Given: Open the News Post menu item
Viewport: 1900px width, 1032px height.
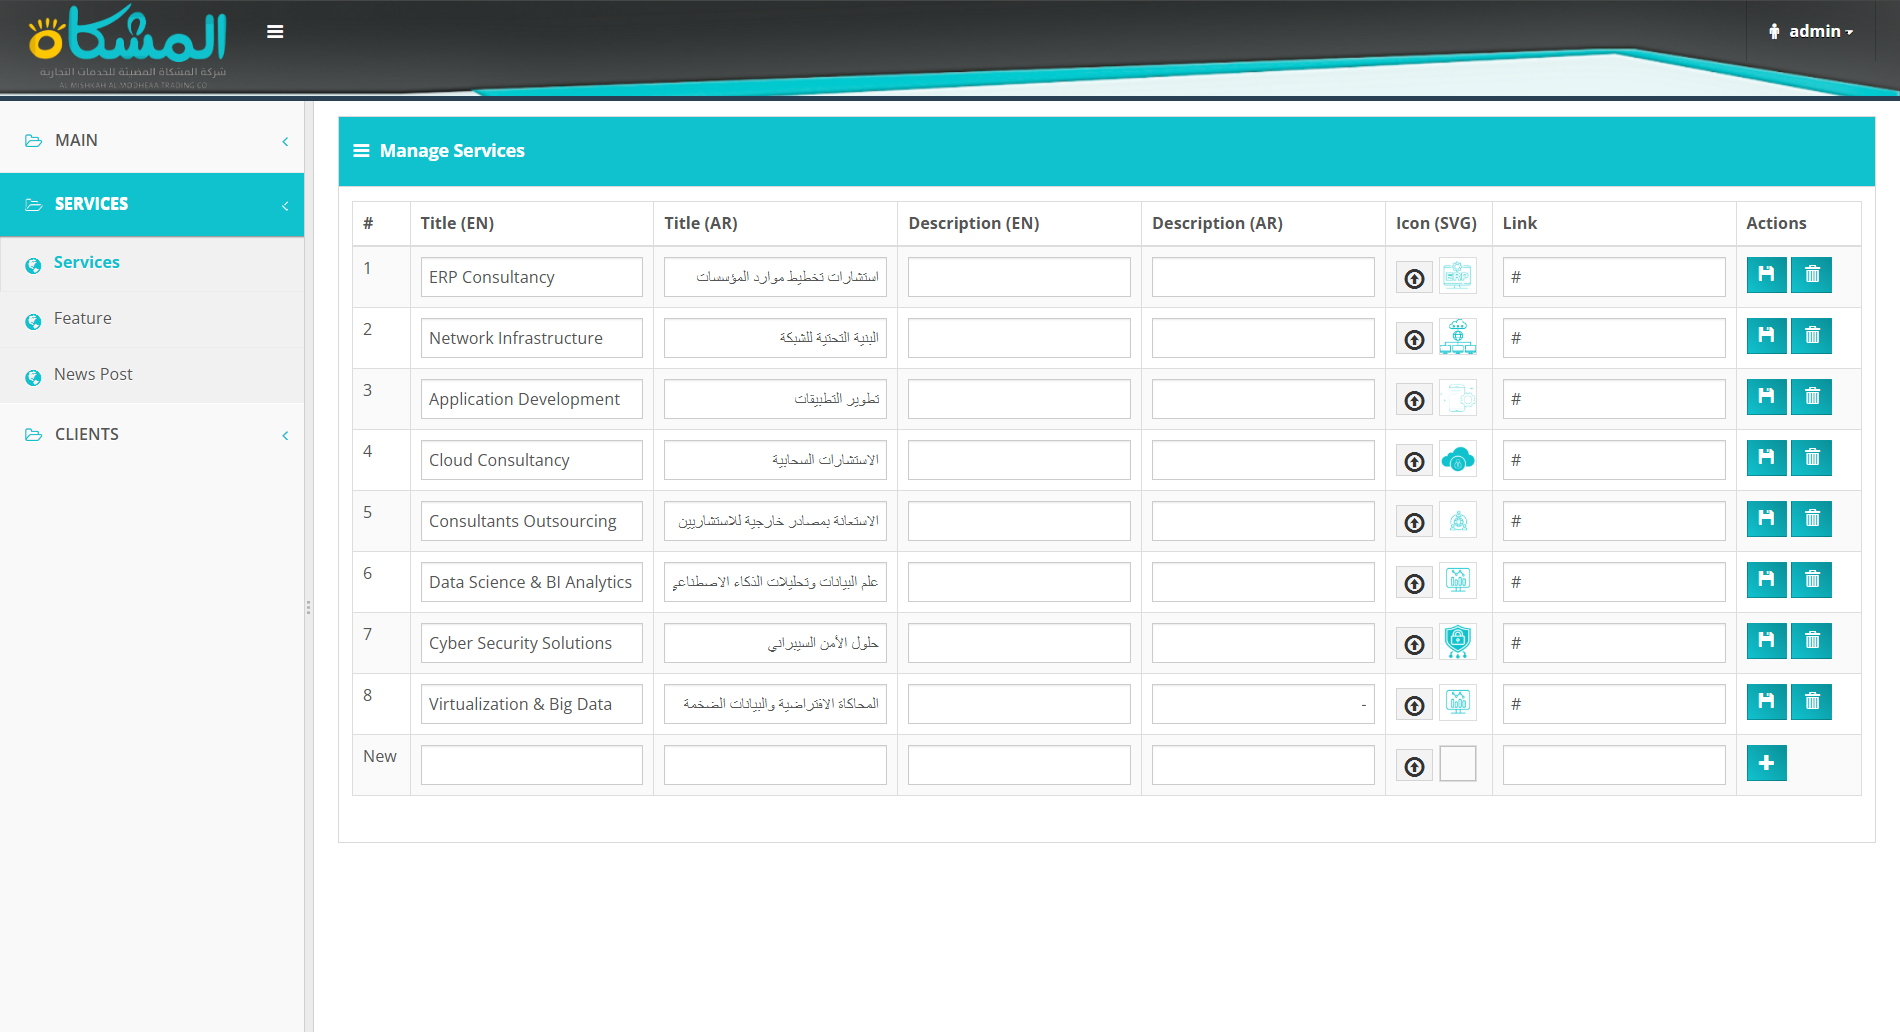Looking at the screenshot, I should tap(93, 375).
